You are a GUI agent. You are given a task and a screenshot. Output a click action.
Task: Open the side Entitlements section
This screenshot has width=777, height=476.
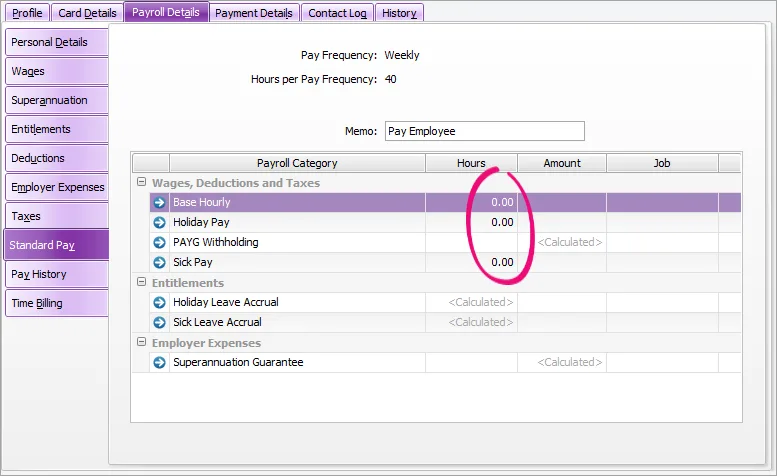tap(56, 129)
